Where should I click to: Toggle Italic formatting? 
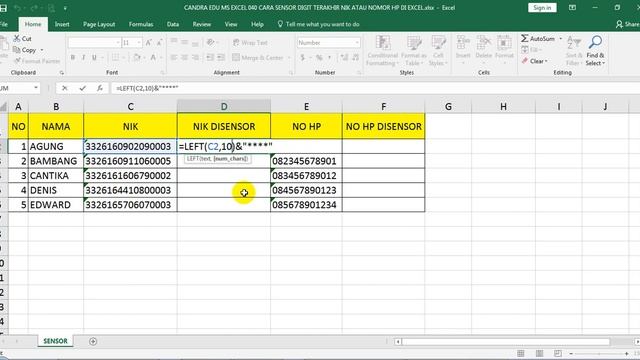(x=83, y=58)
